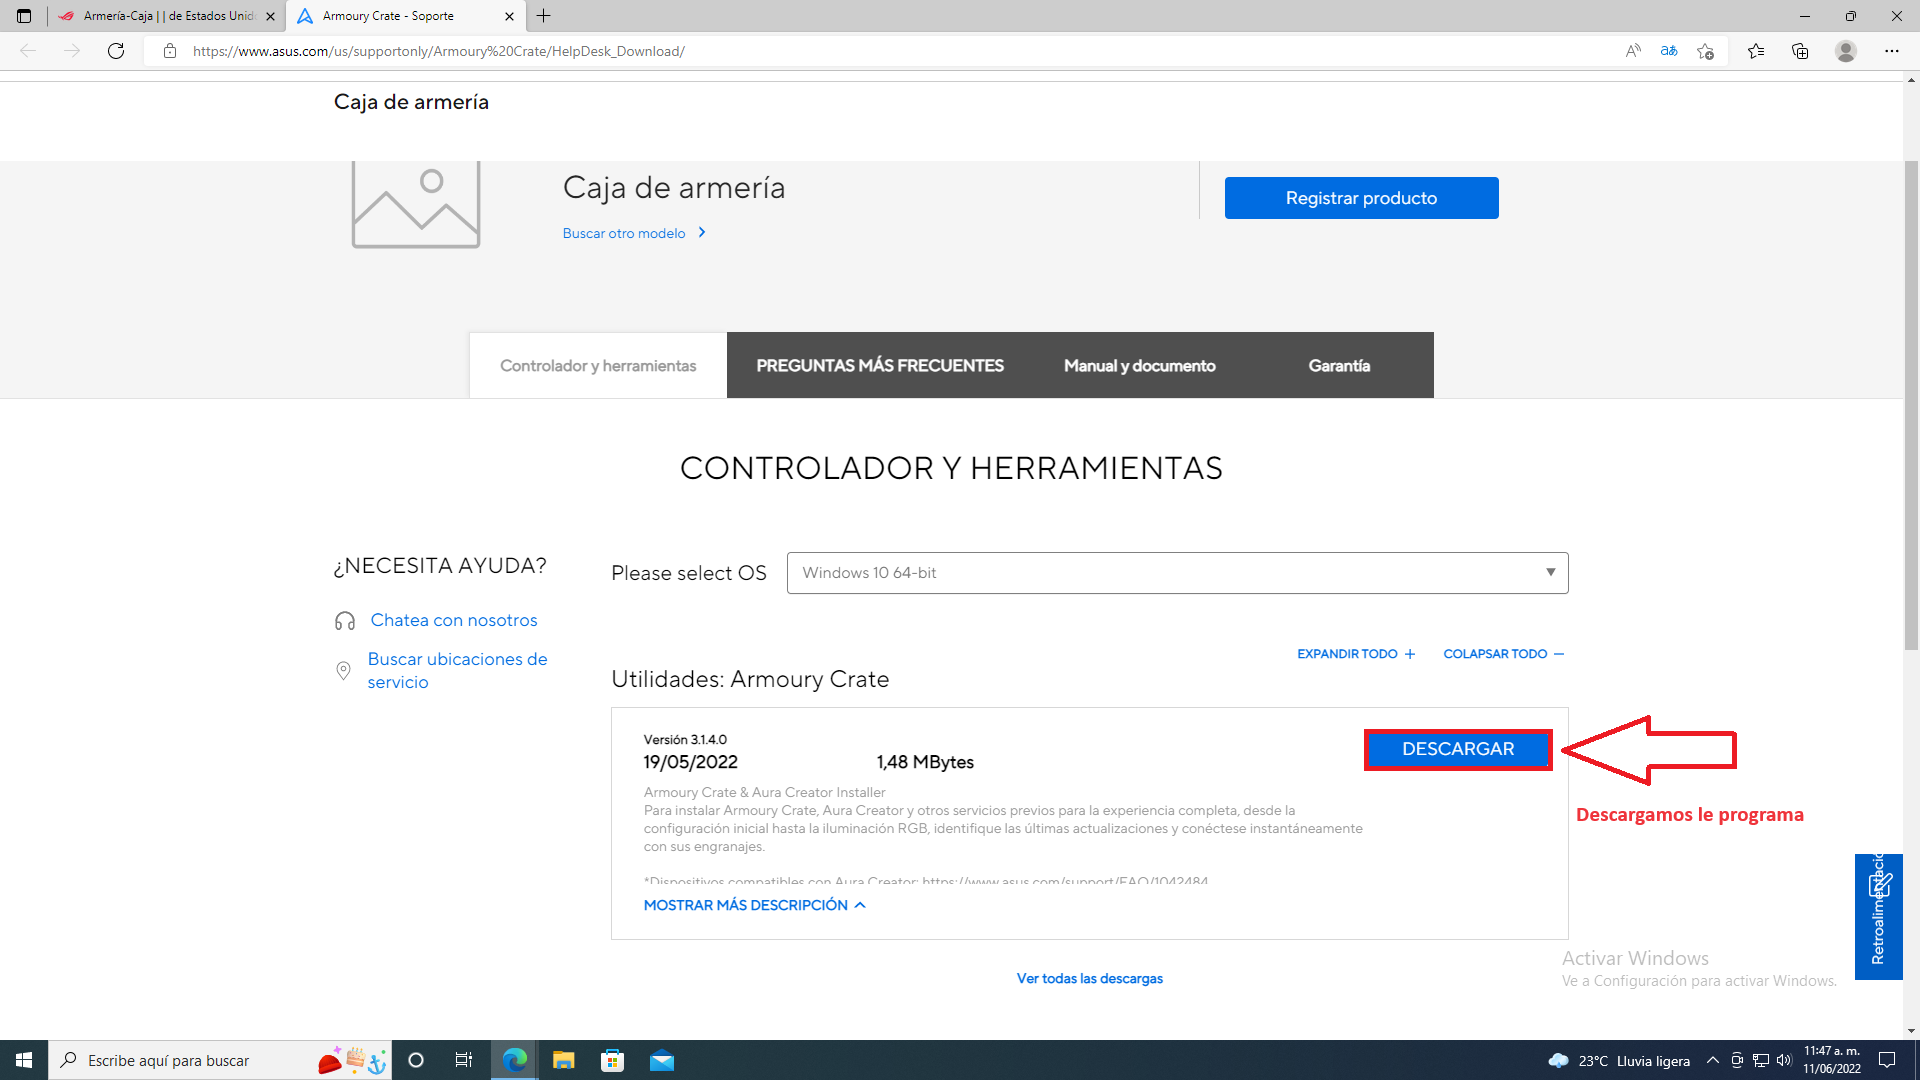1920x1080 pixels.
Task: Click COLAPSAR TODO to collapse all
Action: tap(1502, 654)
